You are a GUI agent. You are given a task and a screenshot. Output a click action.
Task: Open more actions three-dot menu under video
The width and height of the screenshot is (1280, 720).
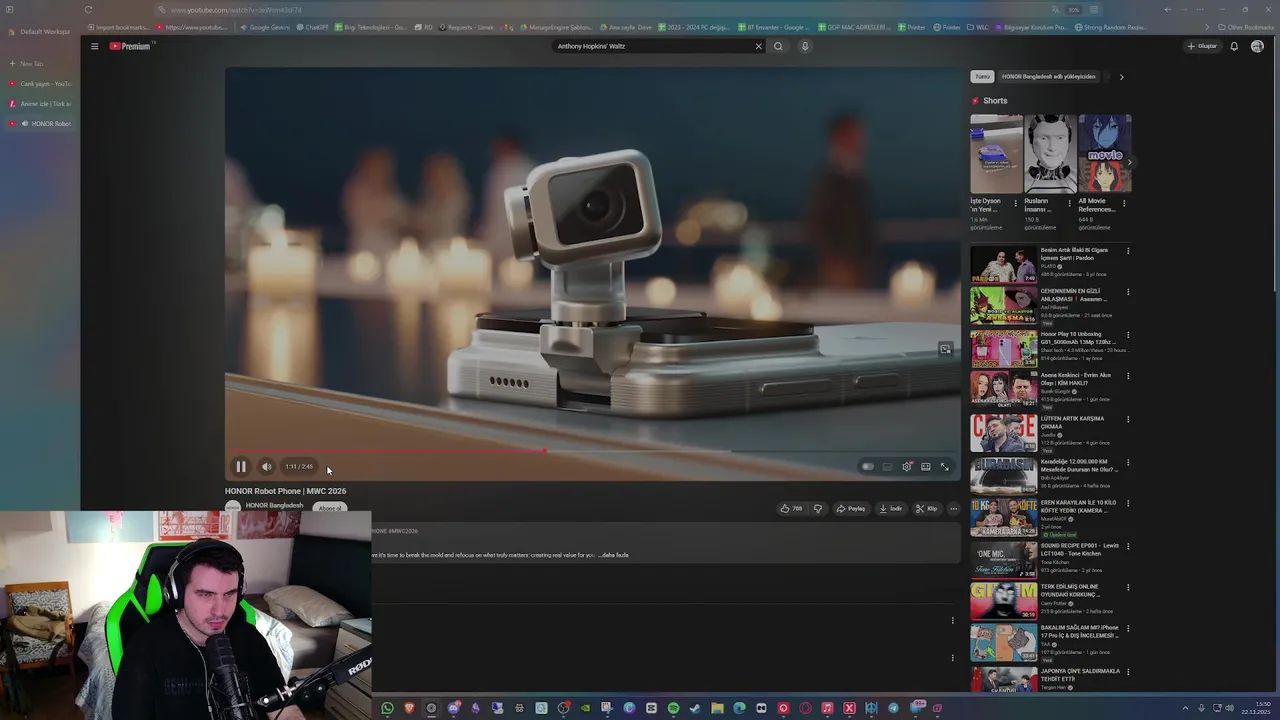coord(953,509)
